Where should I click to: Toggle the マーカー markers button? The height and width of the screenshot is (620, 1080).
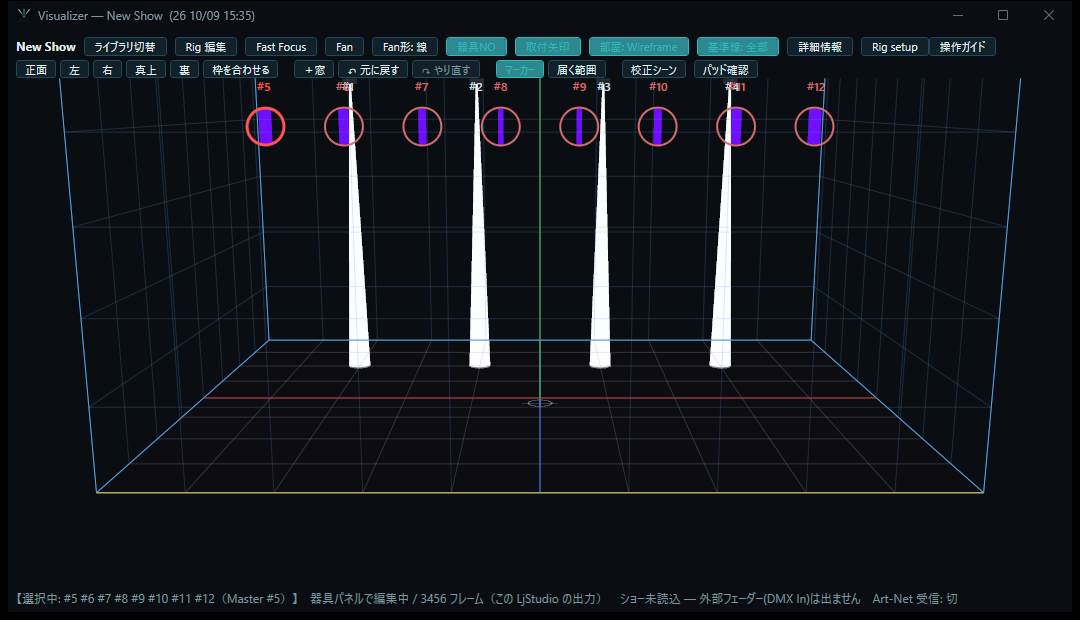coord(519,70)
